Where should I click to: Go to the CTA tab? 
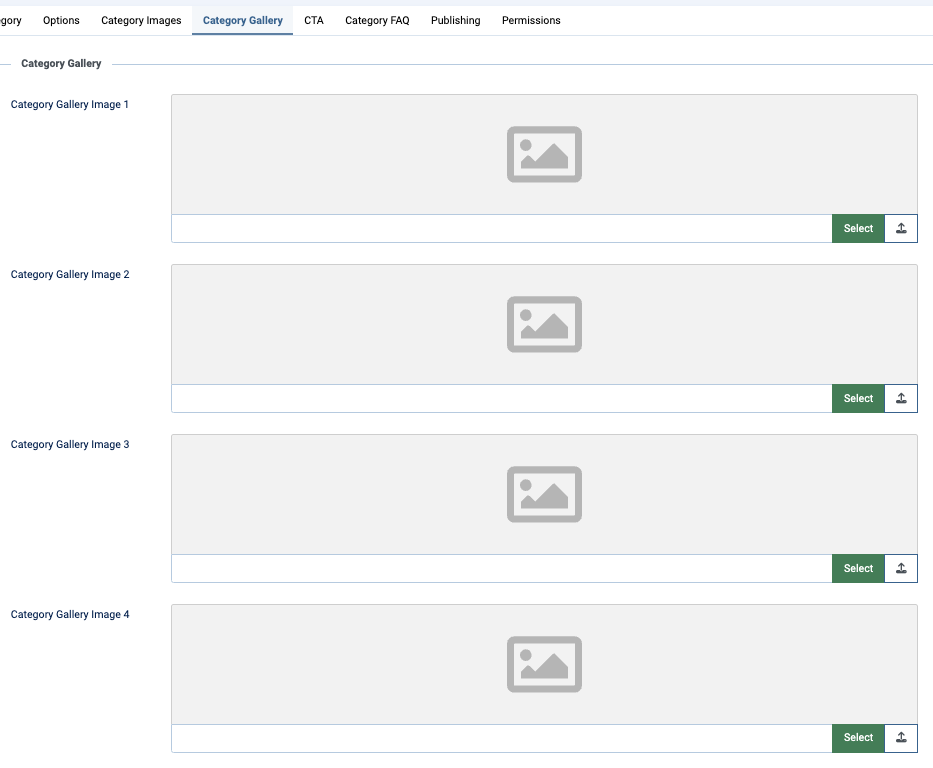(x=314, y=20)
